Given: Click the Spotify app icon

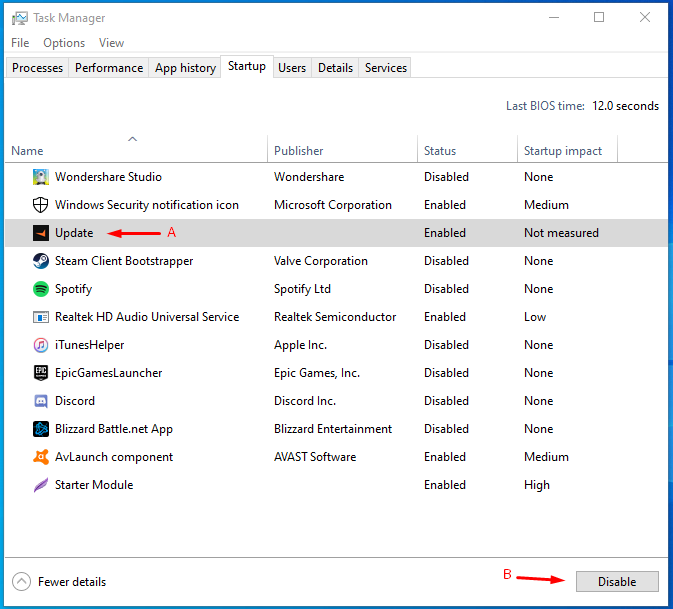Looking at the screenshot, I should click(40, 289).
